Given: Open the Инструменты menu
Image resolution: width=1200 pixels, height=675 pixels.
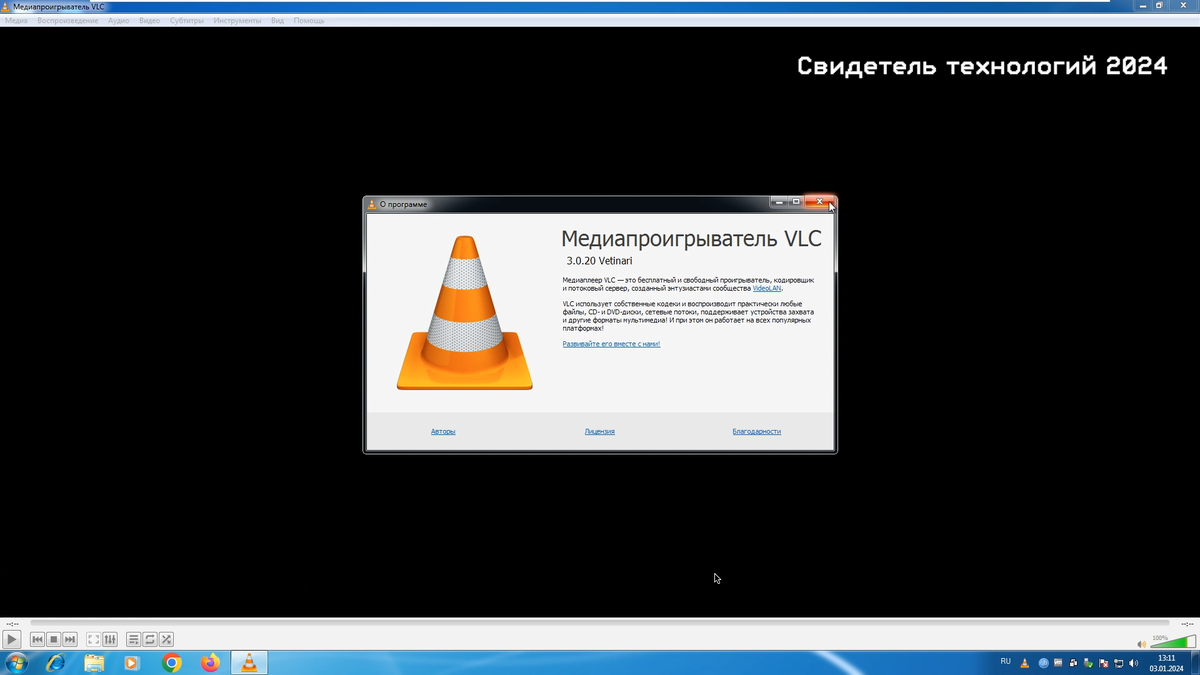Looking at the screenshot, I should coord(237,20).
